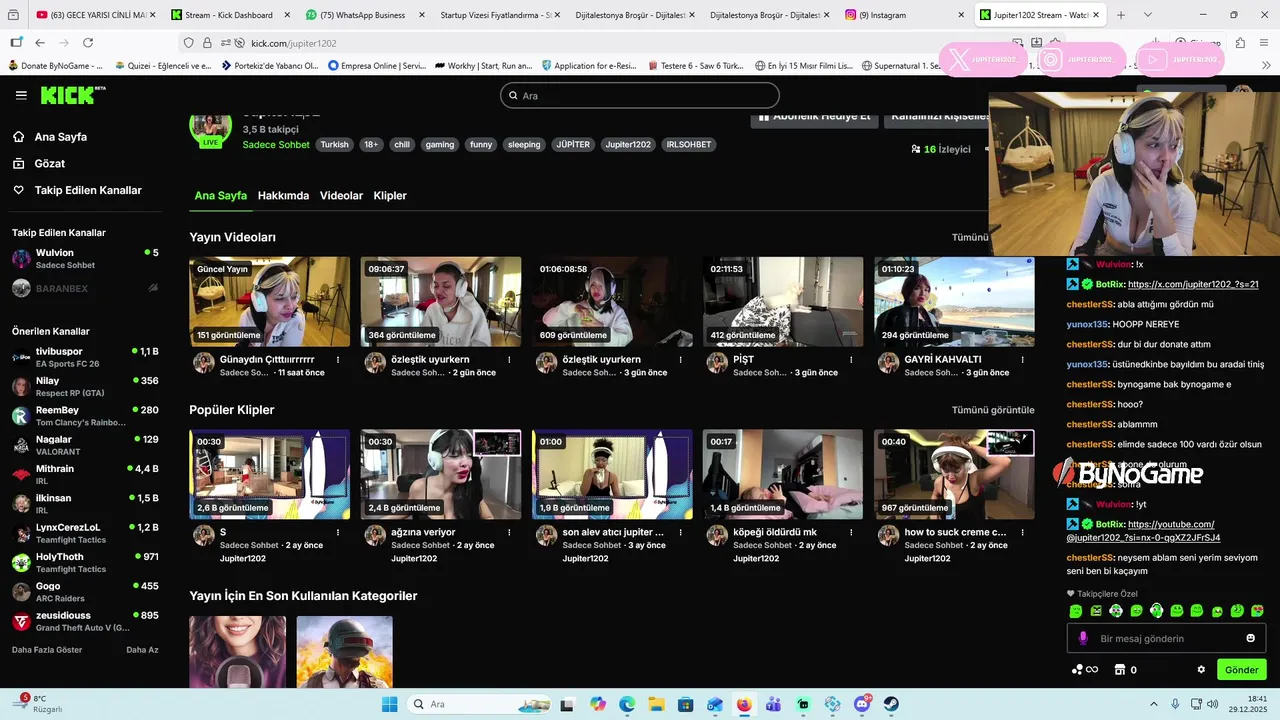Click Abonelik Hediye Et button
The image size is (1280, 720).
pos(814,116)
